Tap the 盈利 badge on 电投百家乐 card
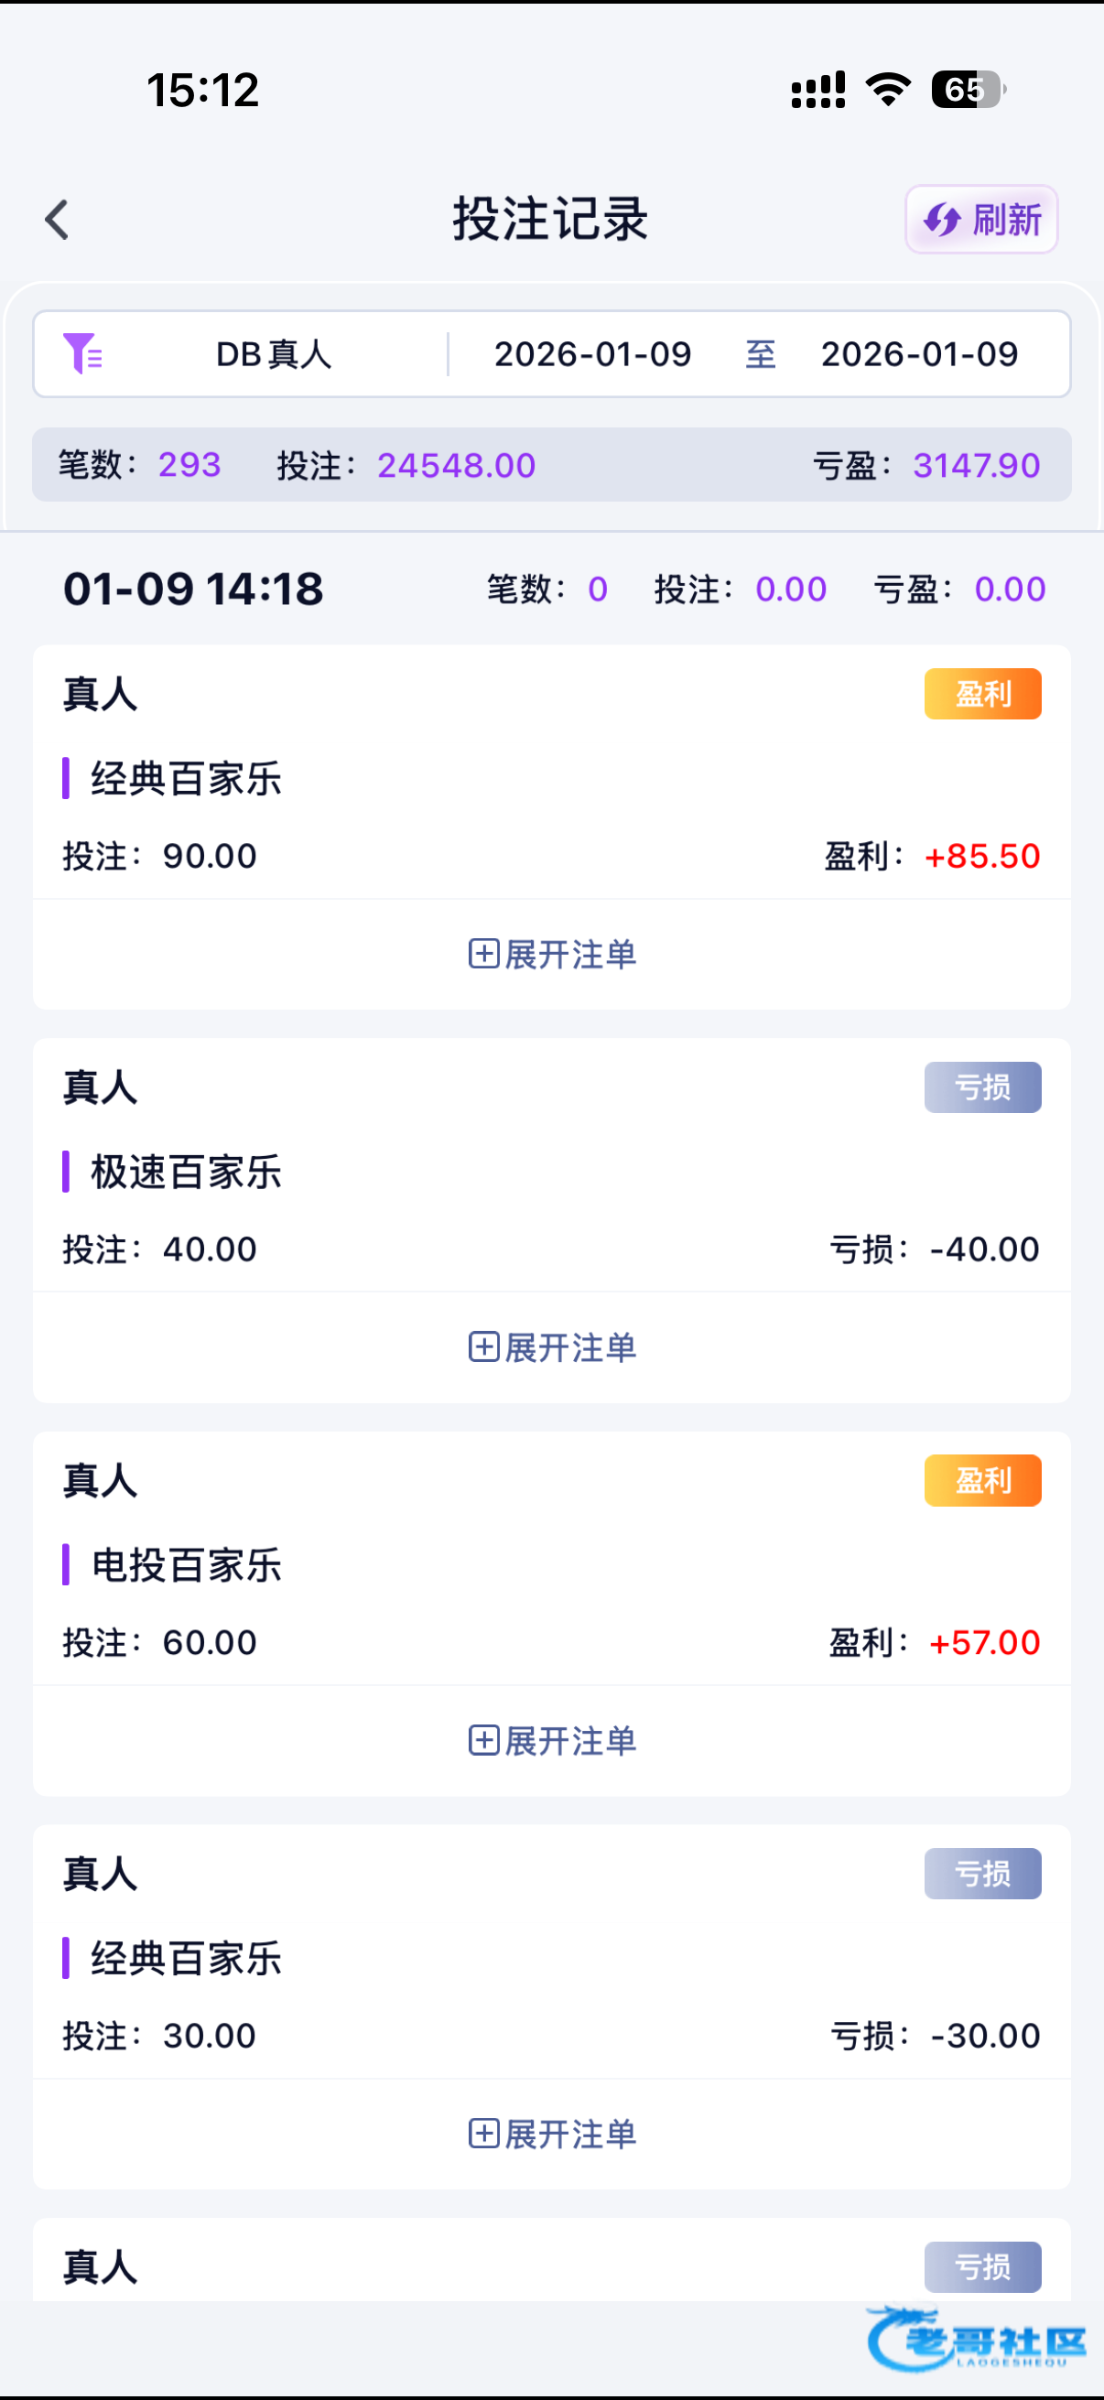Image resolution: width=1104 pixels, height=2400 pixels. (x=982, y=1480)
